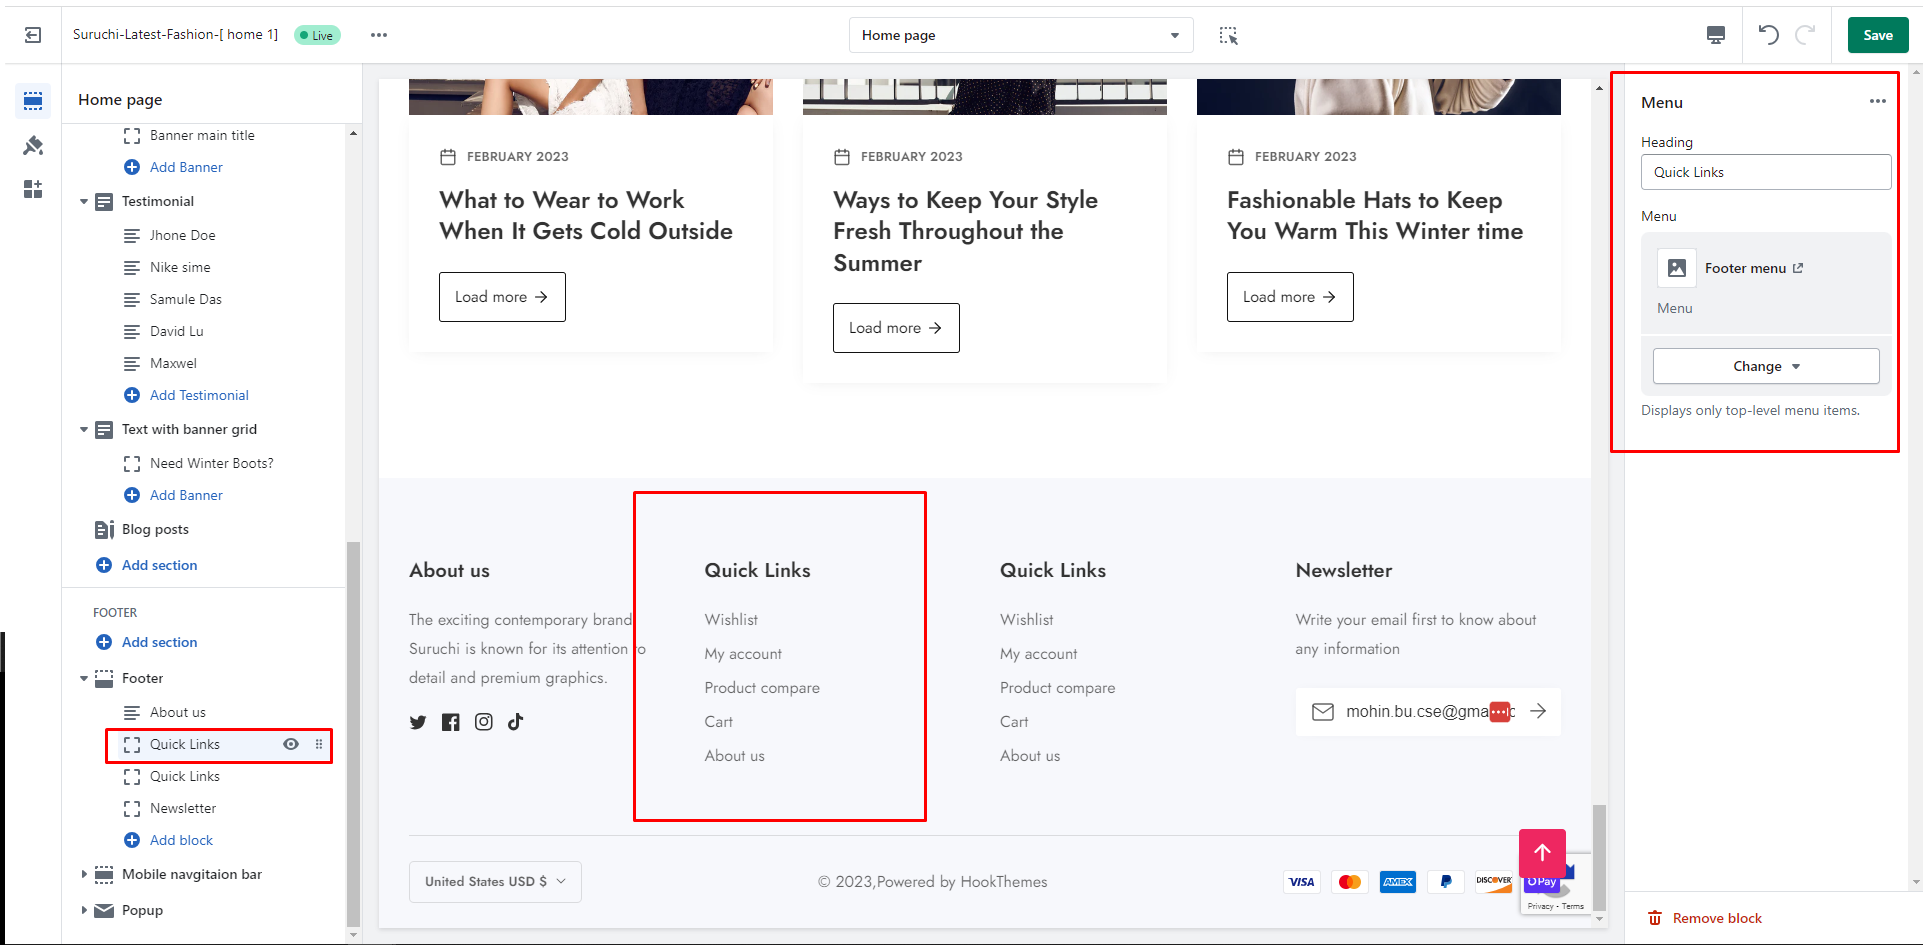Open the Theme settings paintbrush icon
Image resolution: width=1923 pixels, height=945 pixels.
click(x=33, y=146)
